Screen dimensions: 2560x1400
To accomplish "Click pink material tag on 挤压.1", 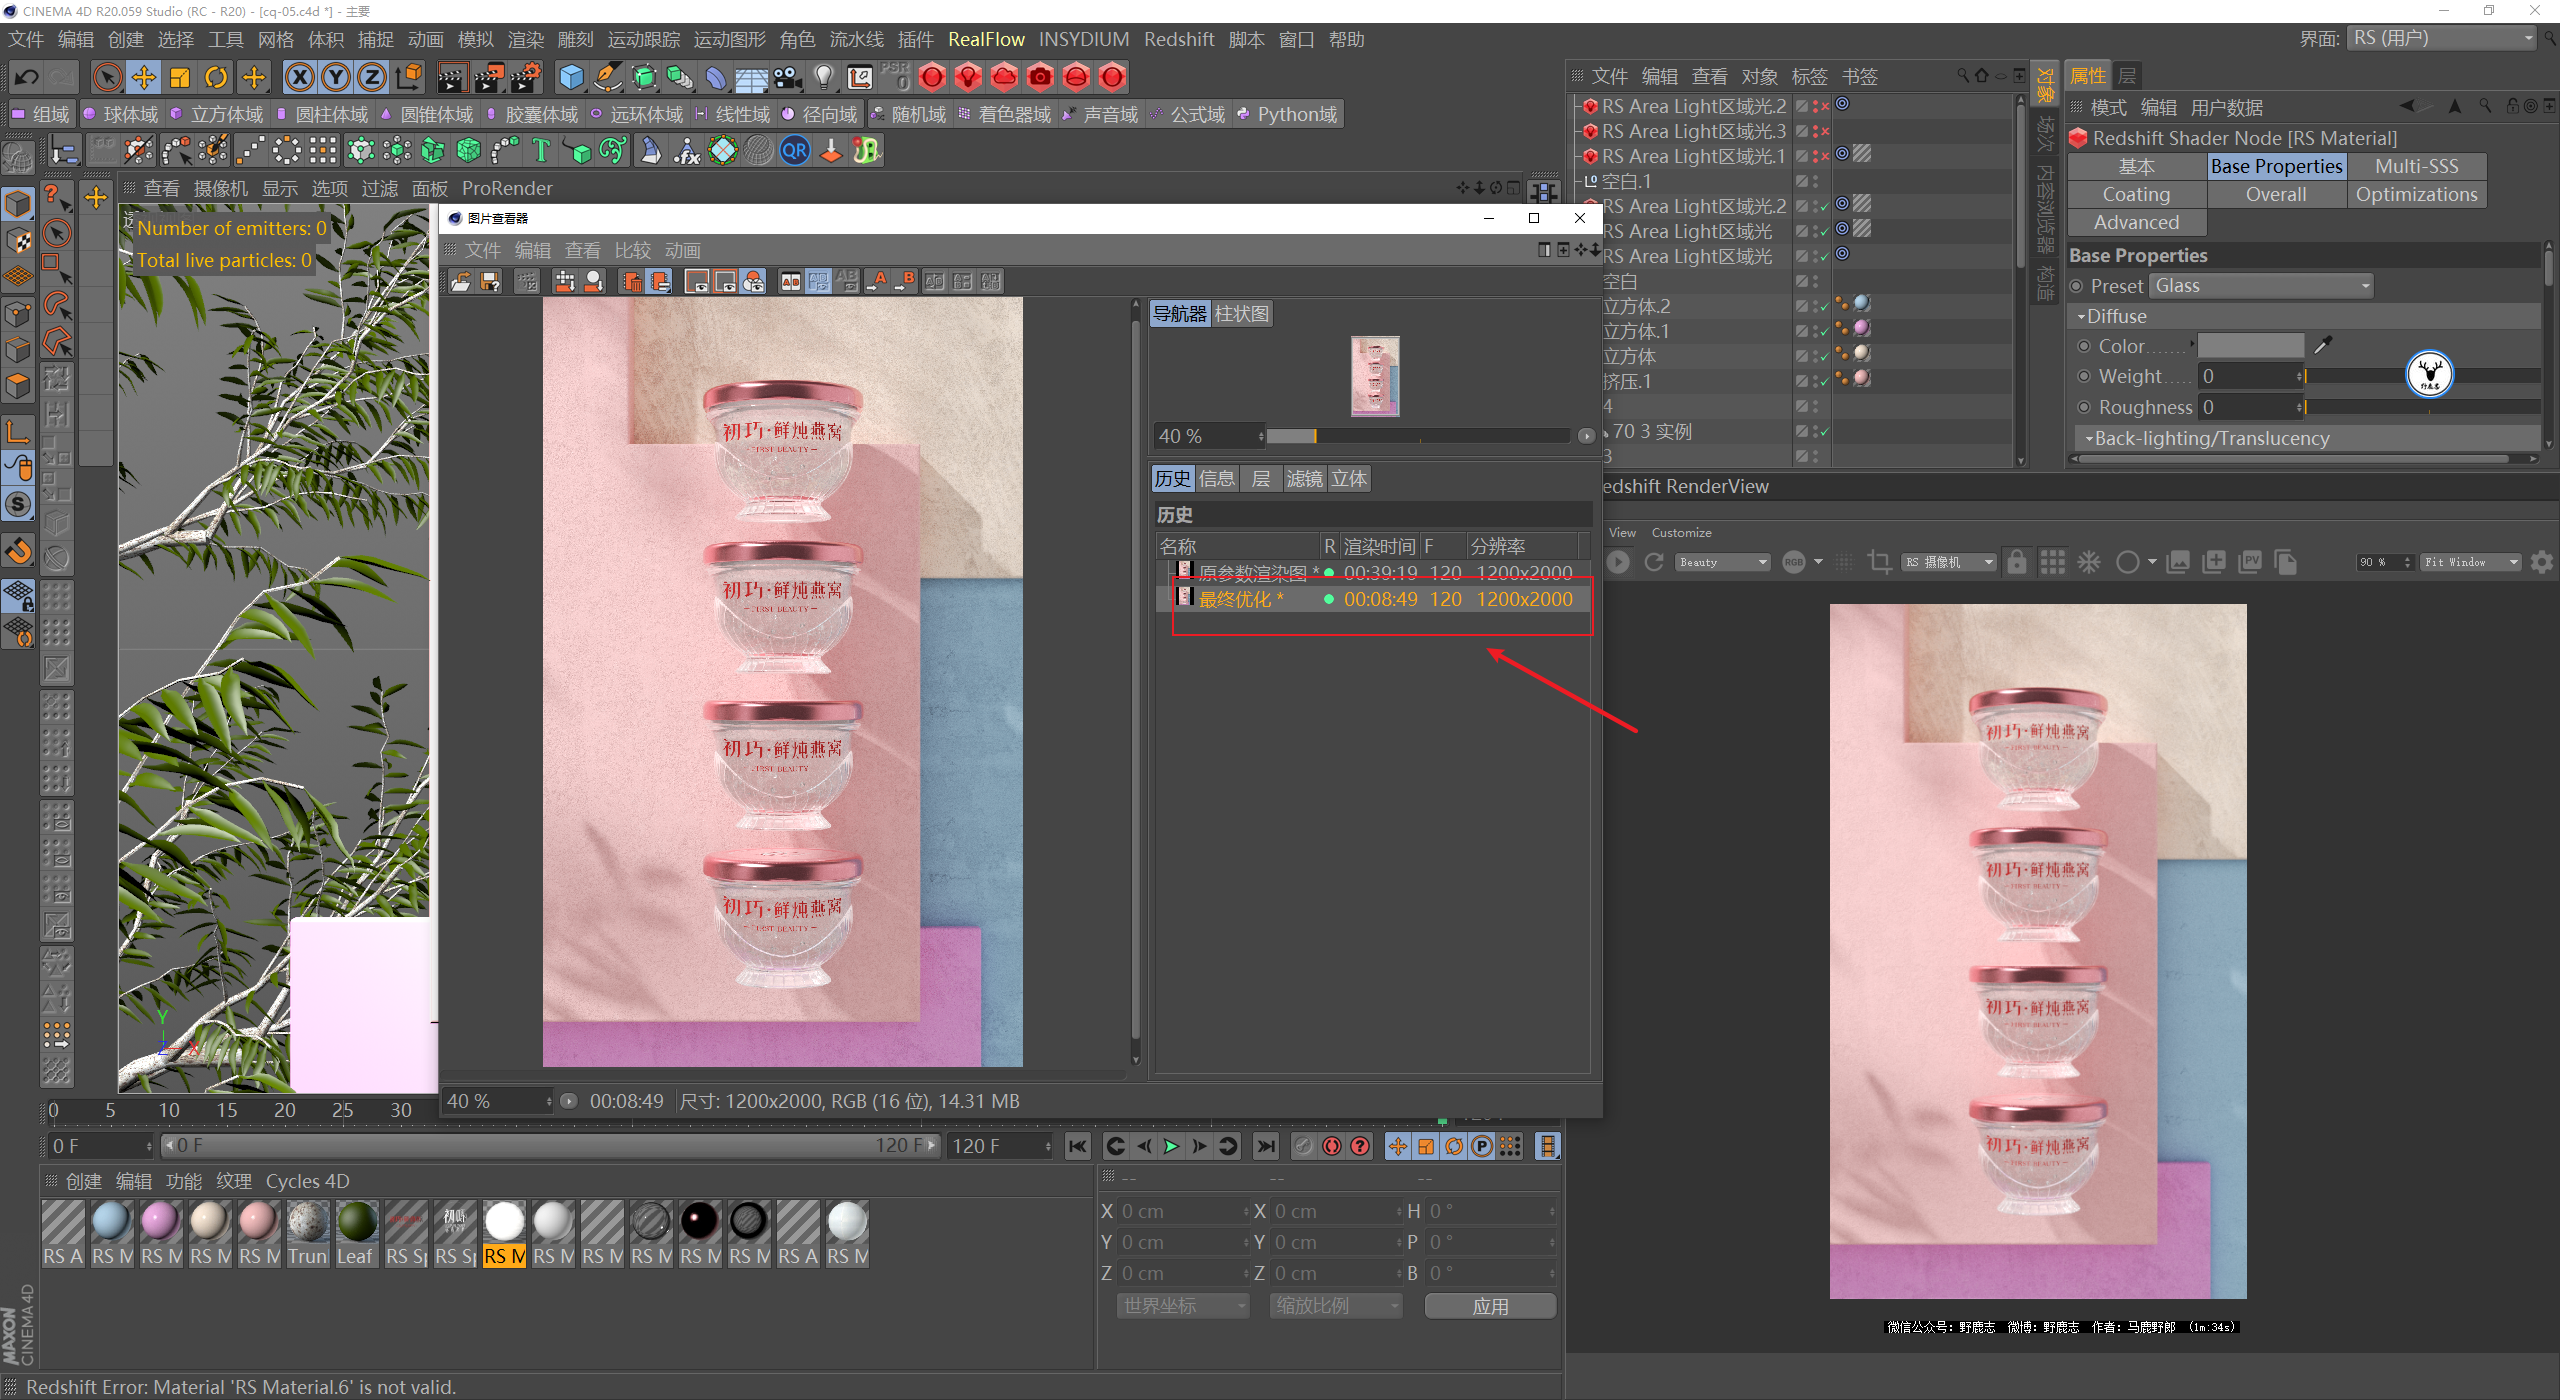I will [x=1861, y=378].
